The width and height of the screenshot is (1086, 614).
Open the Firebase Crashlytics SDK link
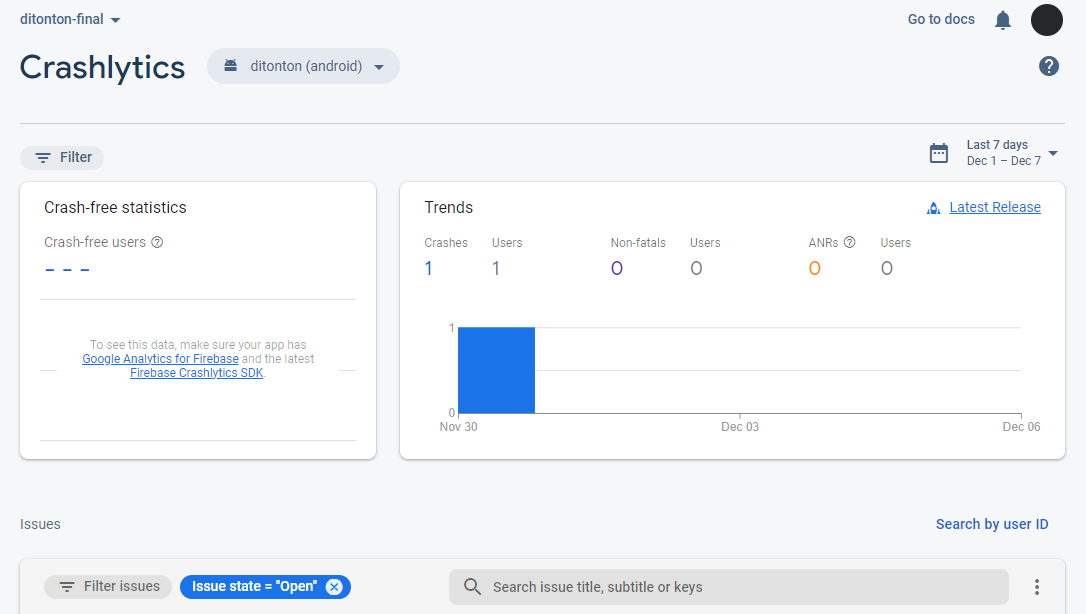[196, 372]
